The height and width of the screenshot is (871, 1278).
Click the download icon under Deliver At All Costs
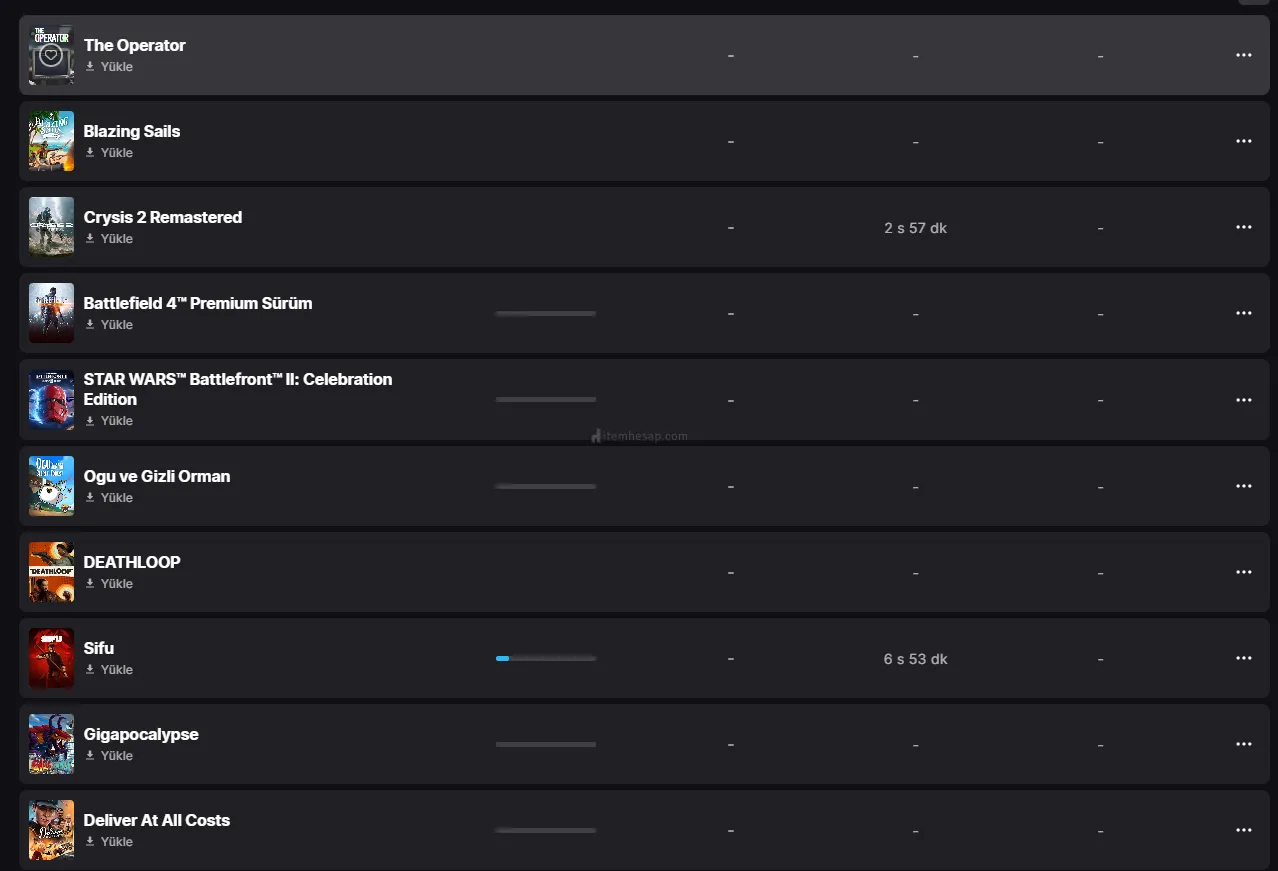(90, 842)
